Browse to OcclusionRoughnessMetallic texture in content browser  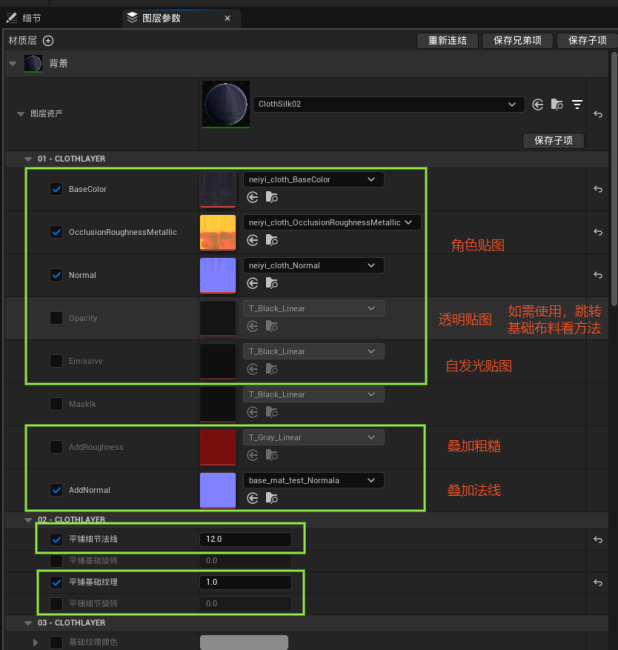point(270,241)
